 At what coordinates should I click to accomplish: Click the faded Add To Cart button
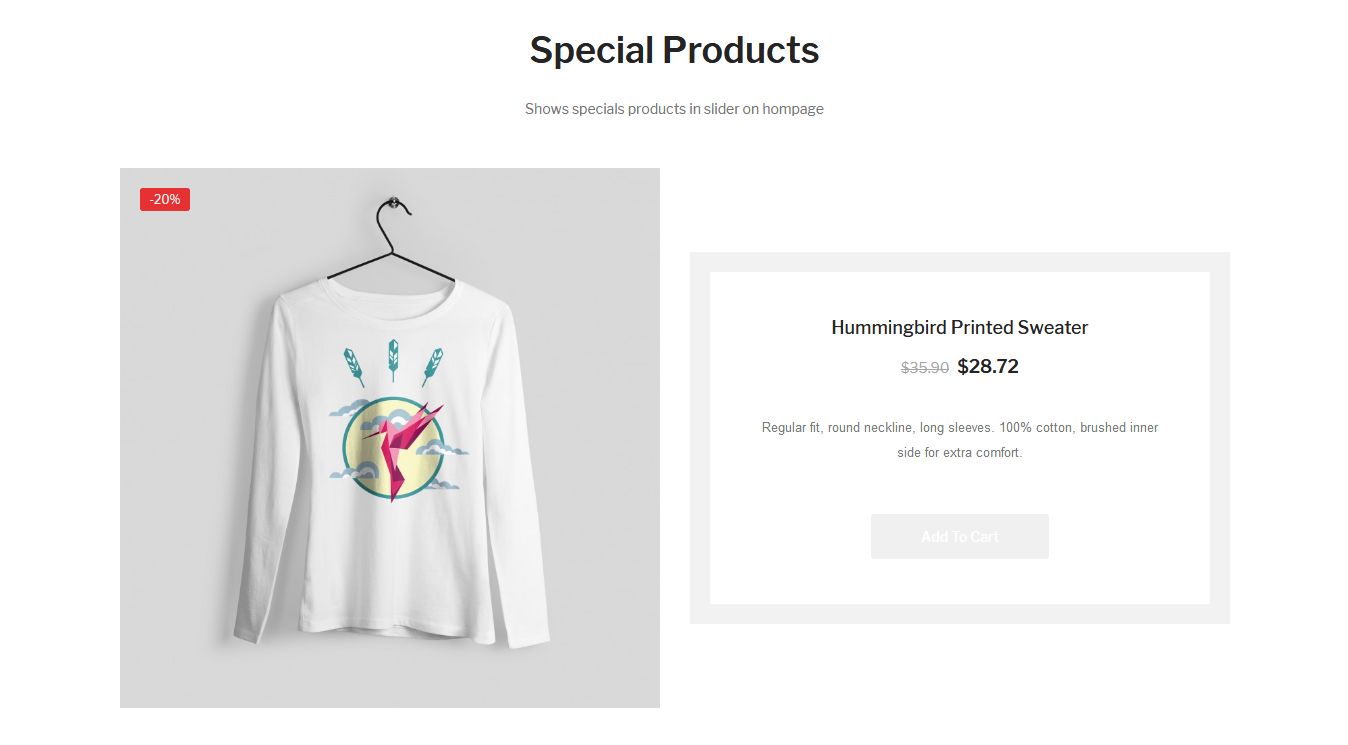959,537
